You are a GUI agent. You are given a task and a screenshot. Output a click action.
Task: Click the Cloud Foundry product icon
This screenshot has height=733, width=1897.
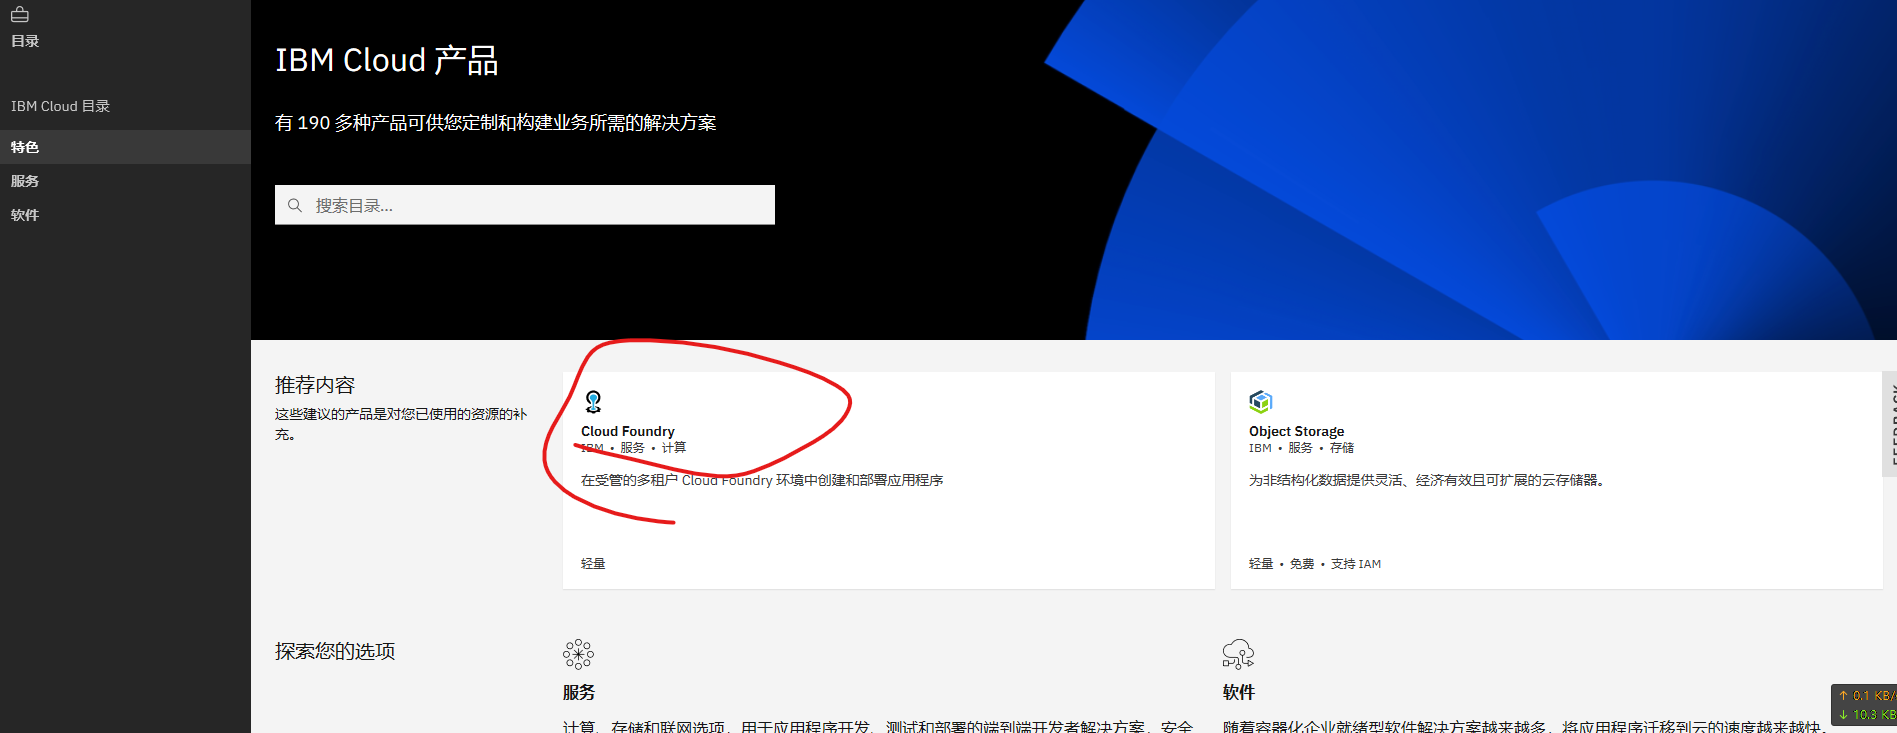pyautogui.click(x=593, y=402)
